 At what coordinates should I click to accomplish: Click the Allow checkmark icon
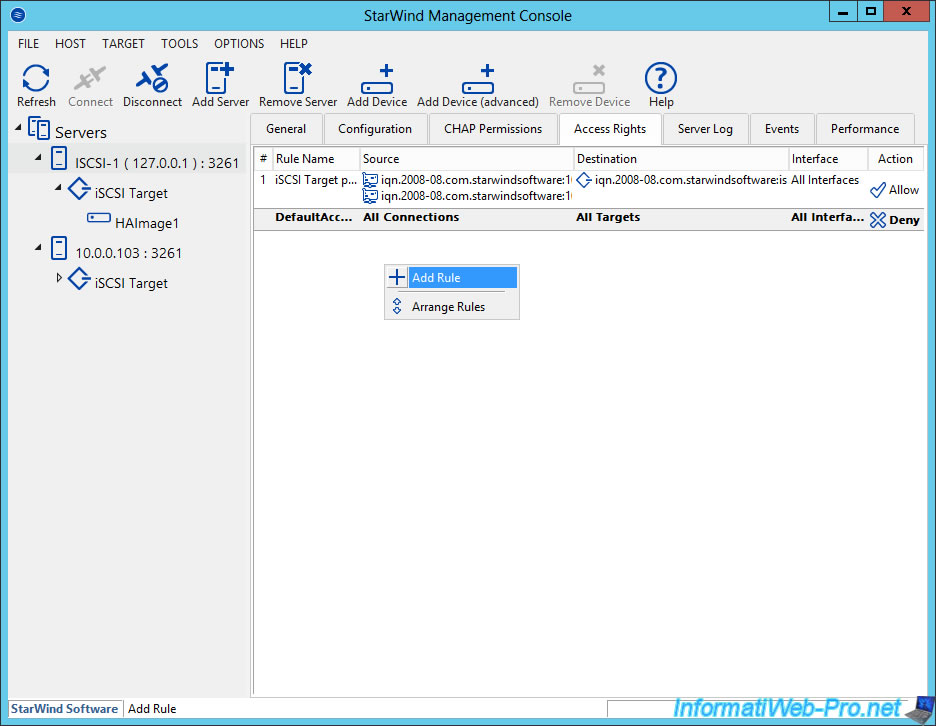click(x=878, y=190)
